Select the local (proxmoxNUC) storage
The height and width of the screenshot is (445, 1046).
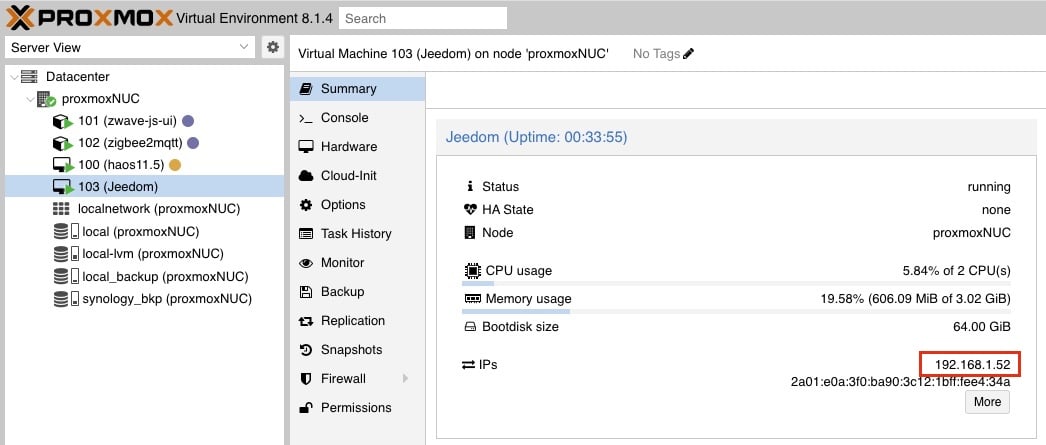[141, 232]
